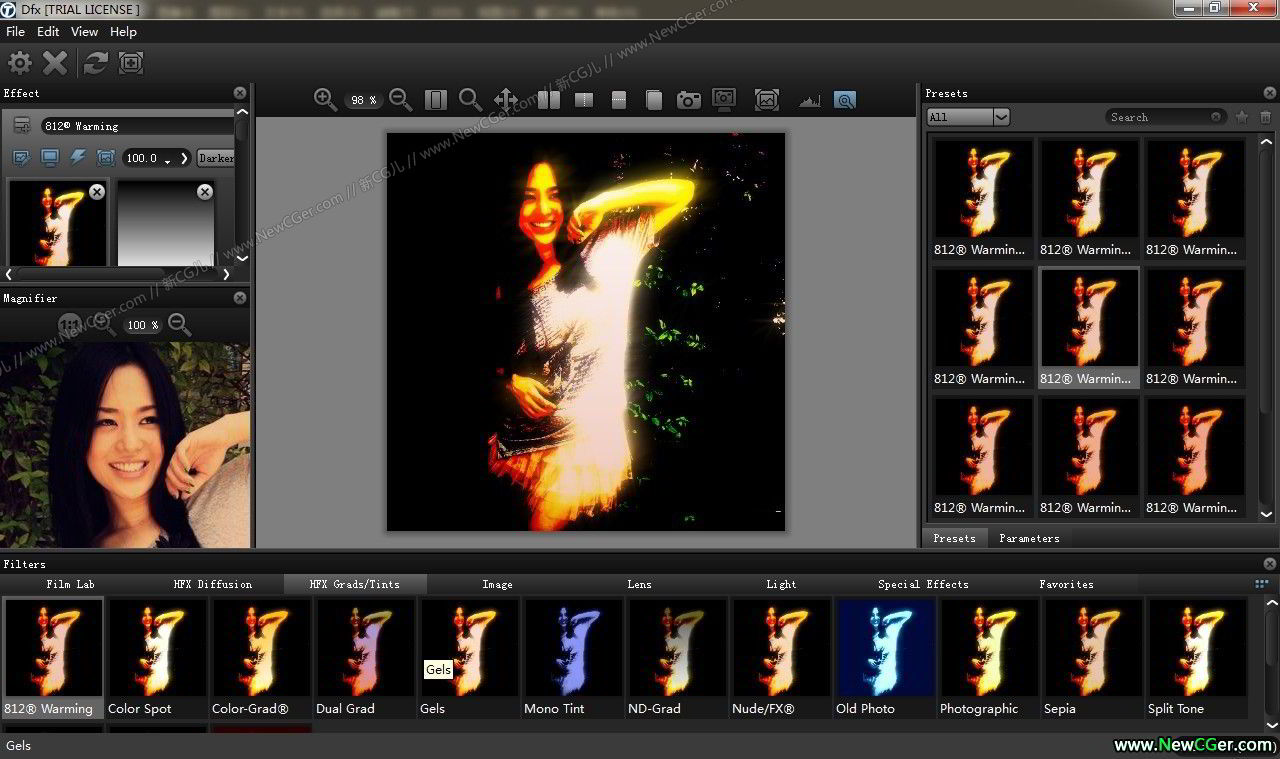1280x759 pixels.
Task: Delete preset using the trash icon
Action: click(1265, 117)
